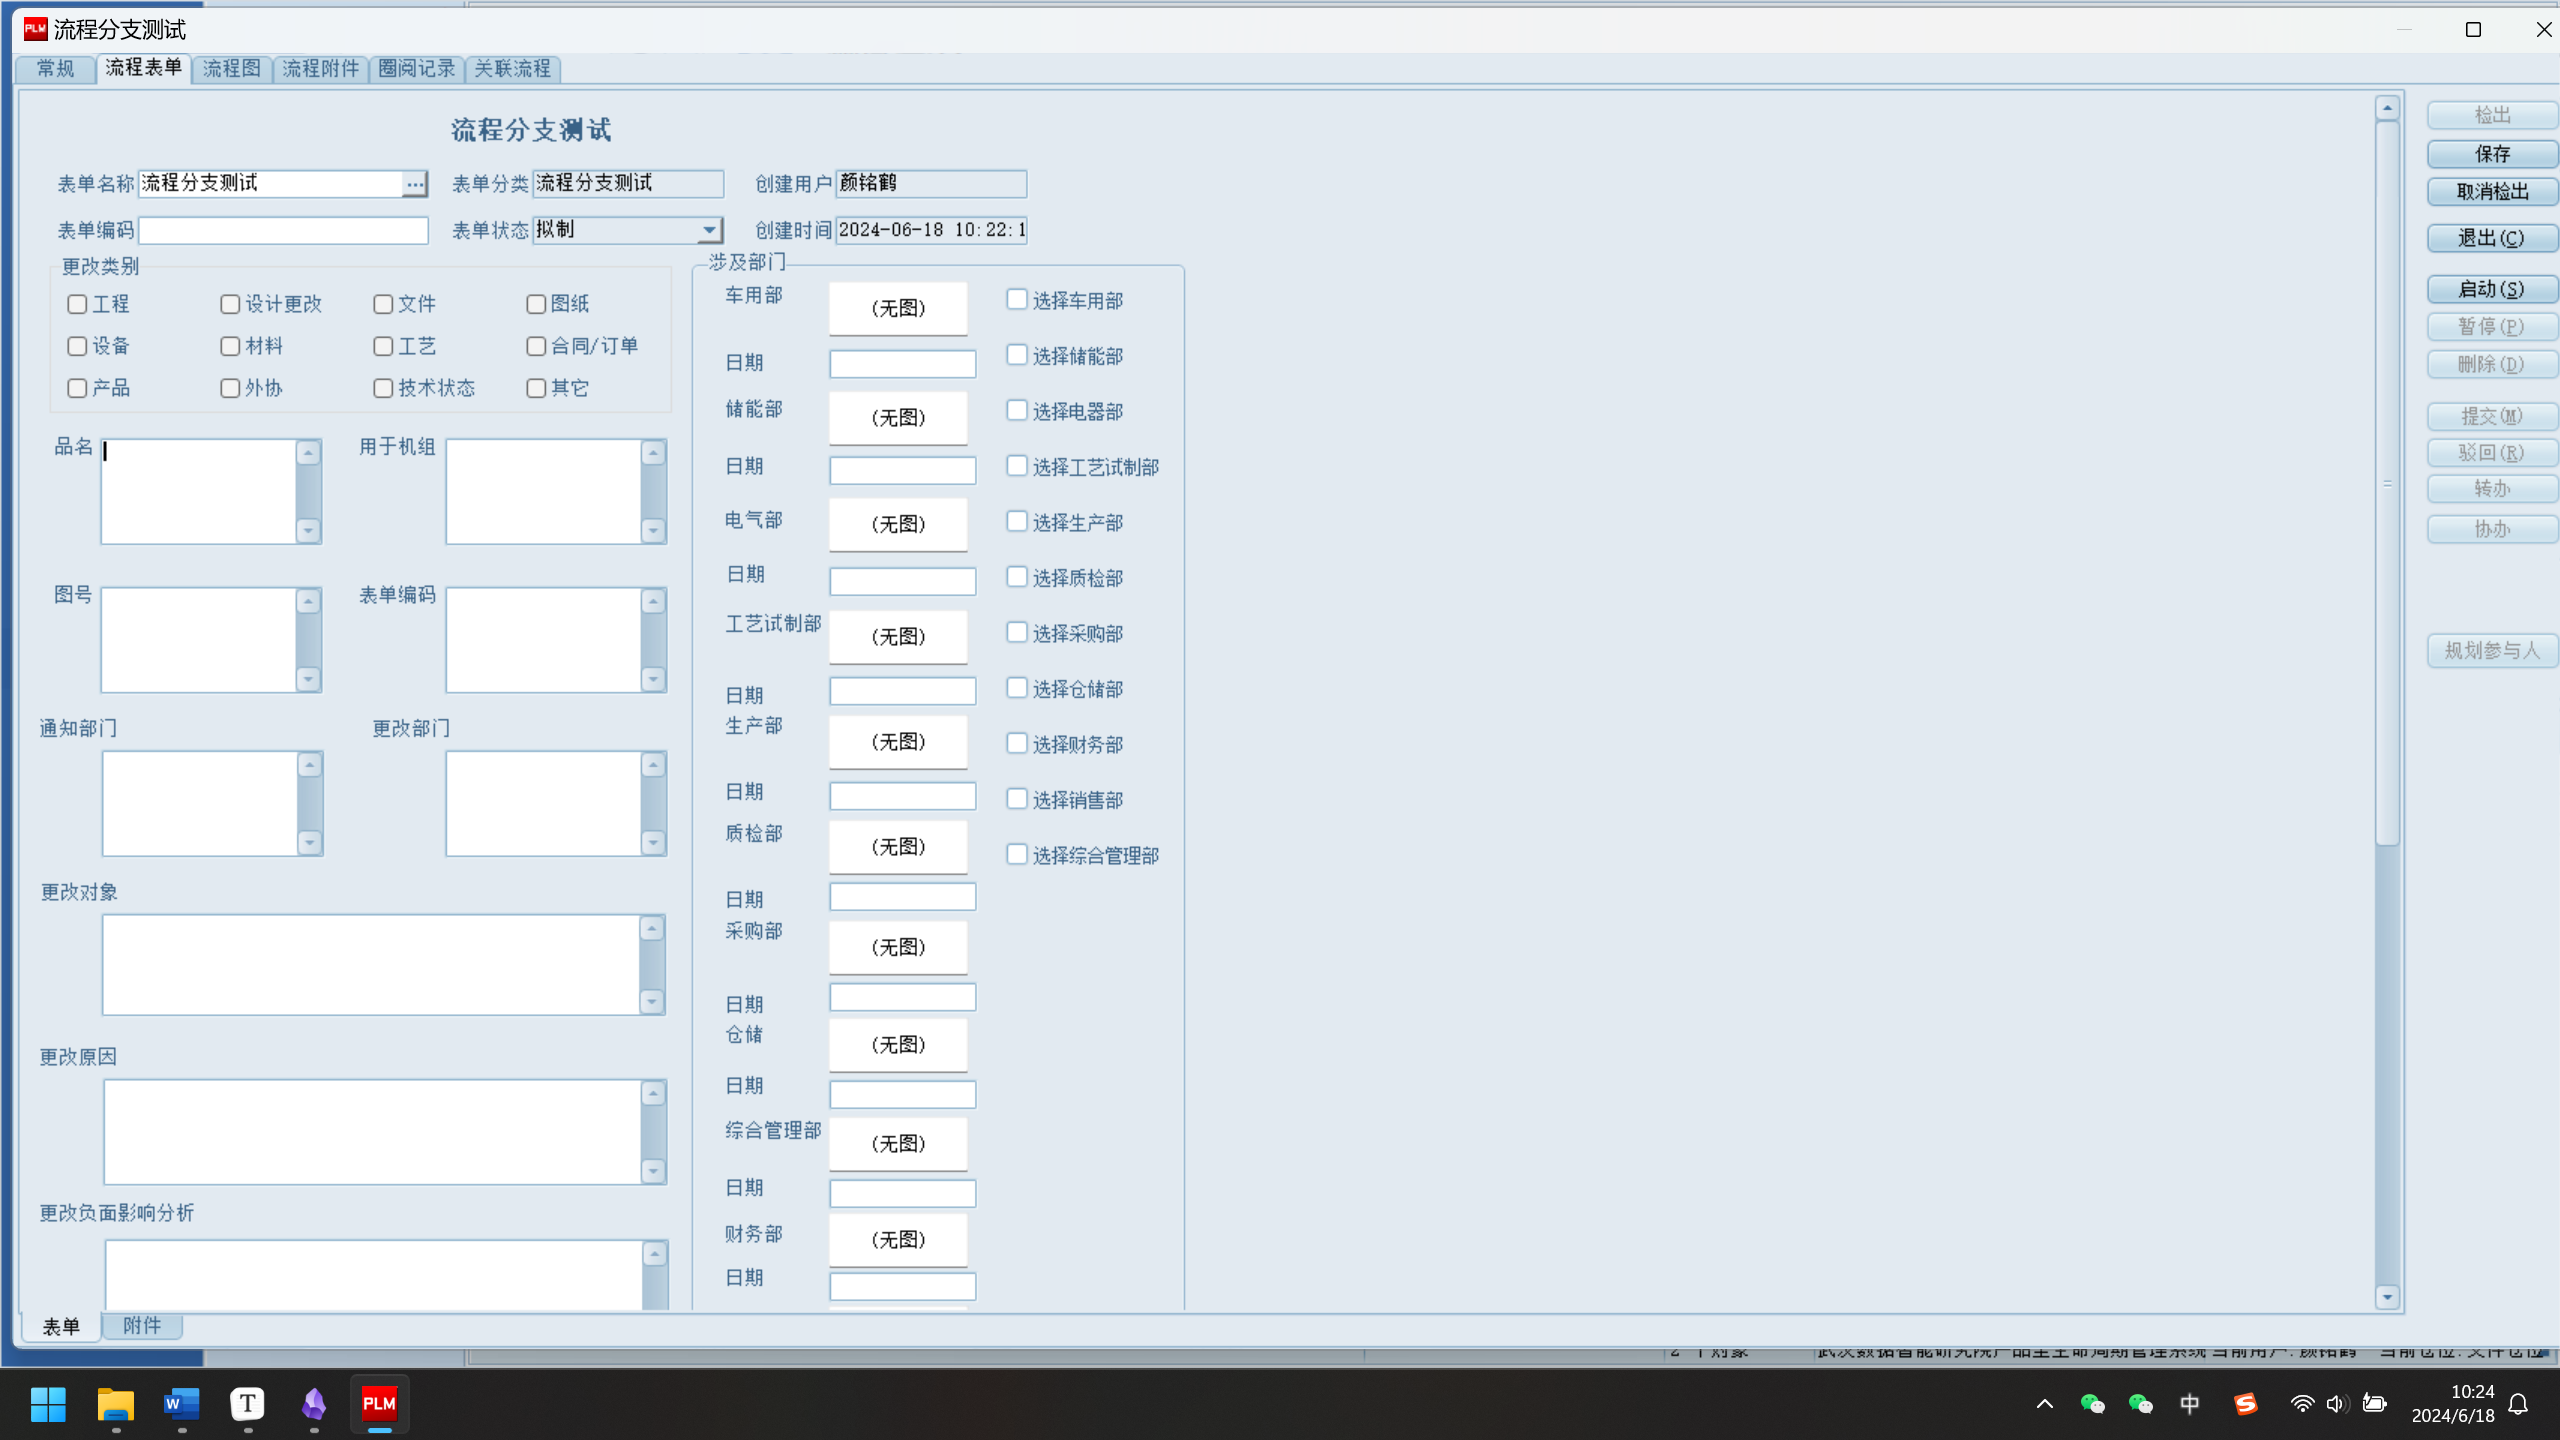Open Obsidian app on taskbar
2560x1440 pixels.
pos(314,1404)
